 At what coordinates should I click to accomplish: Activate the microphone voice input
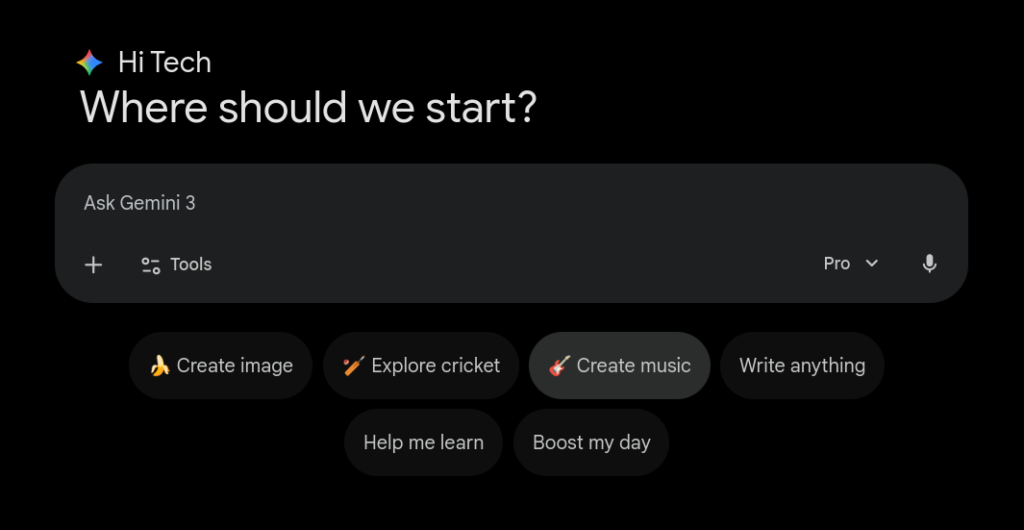pos(929,264)
